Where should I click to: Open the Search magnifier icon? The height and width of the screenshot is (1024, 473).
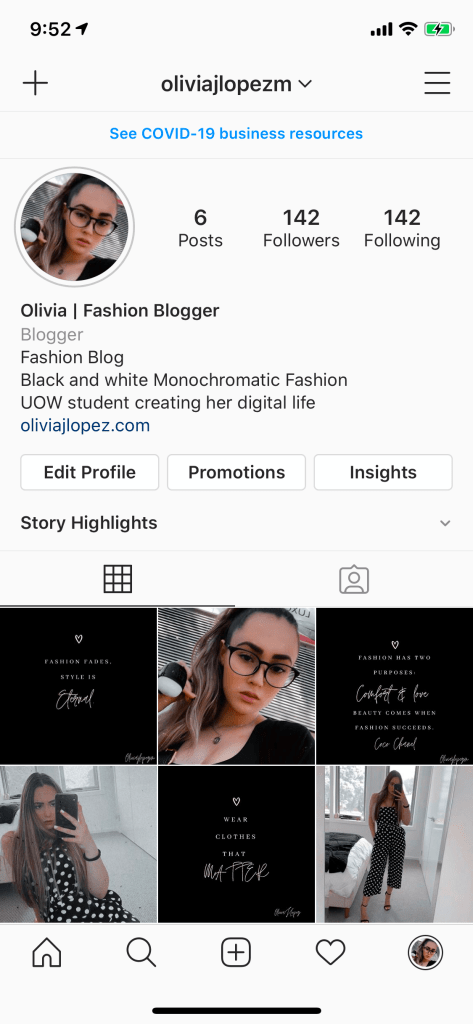(x=141, y=953)
